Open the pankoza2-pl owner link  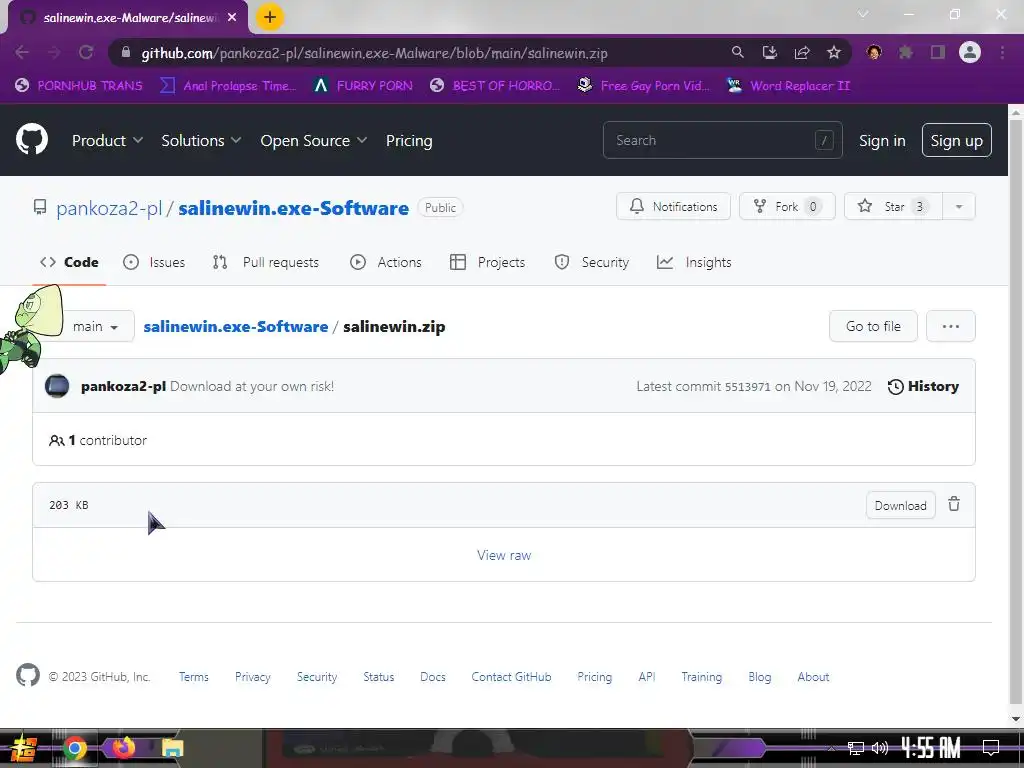[109, 208]
